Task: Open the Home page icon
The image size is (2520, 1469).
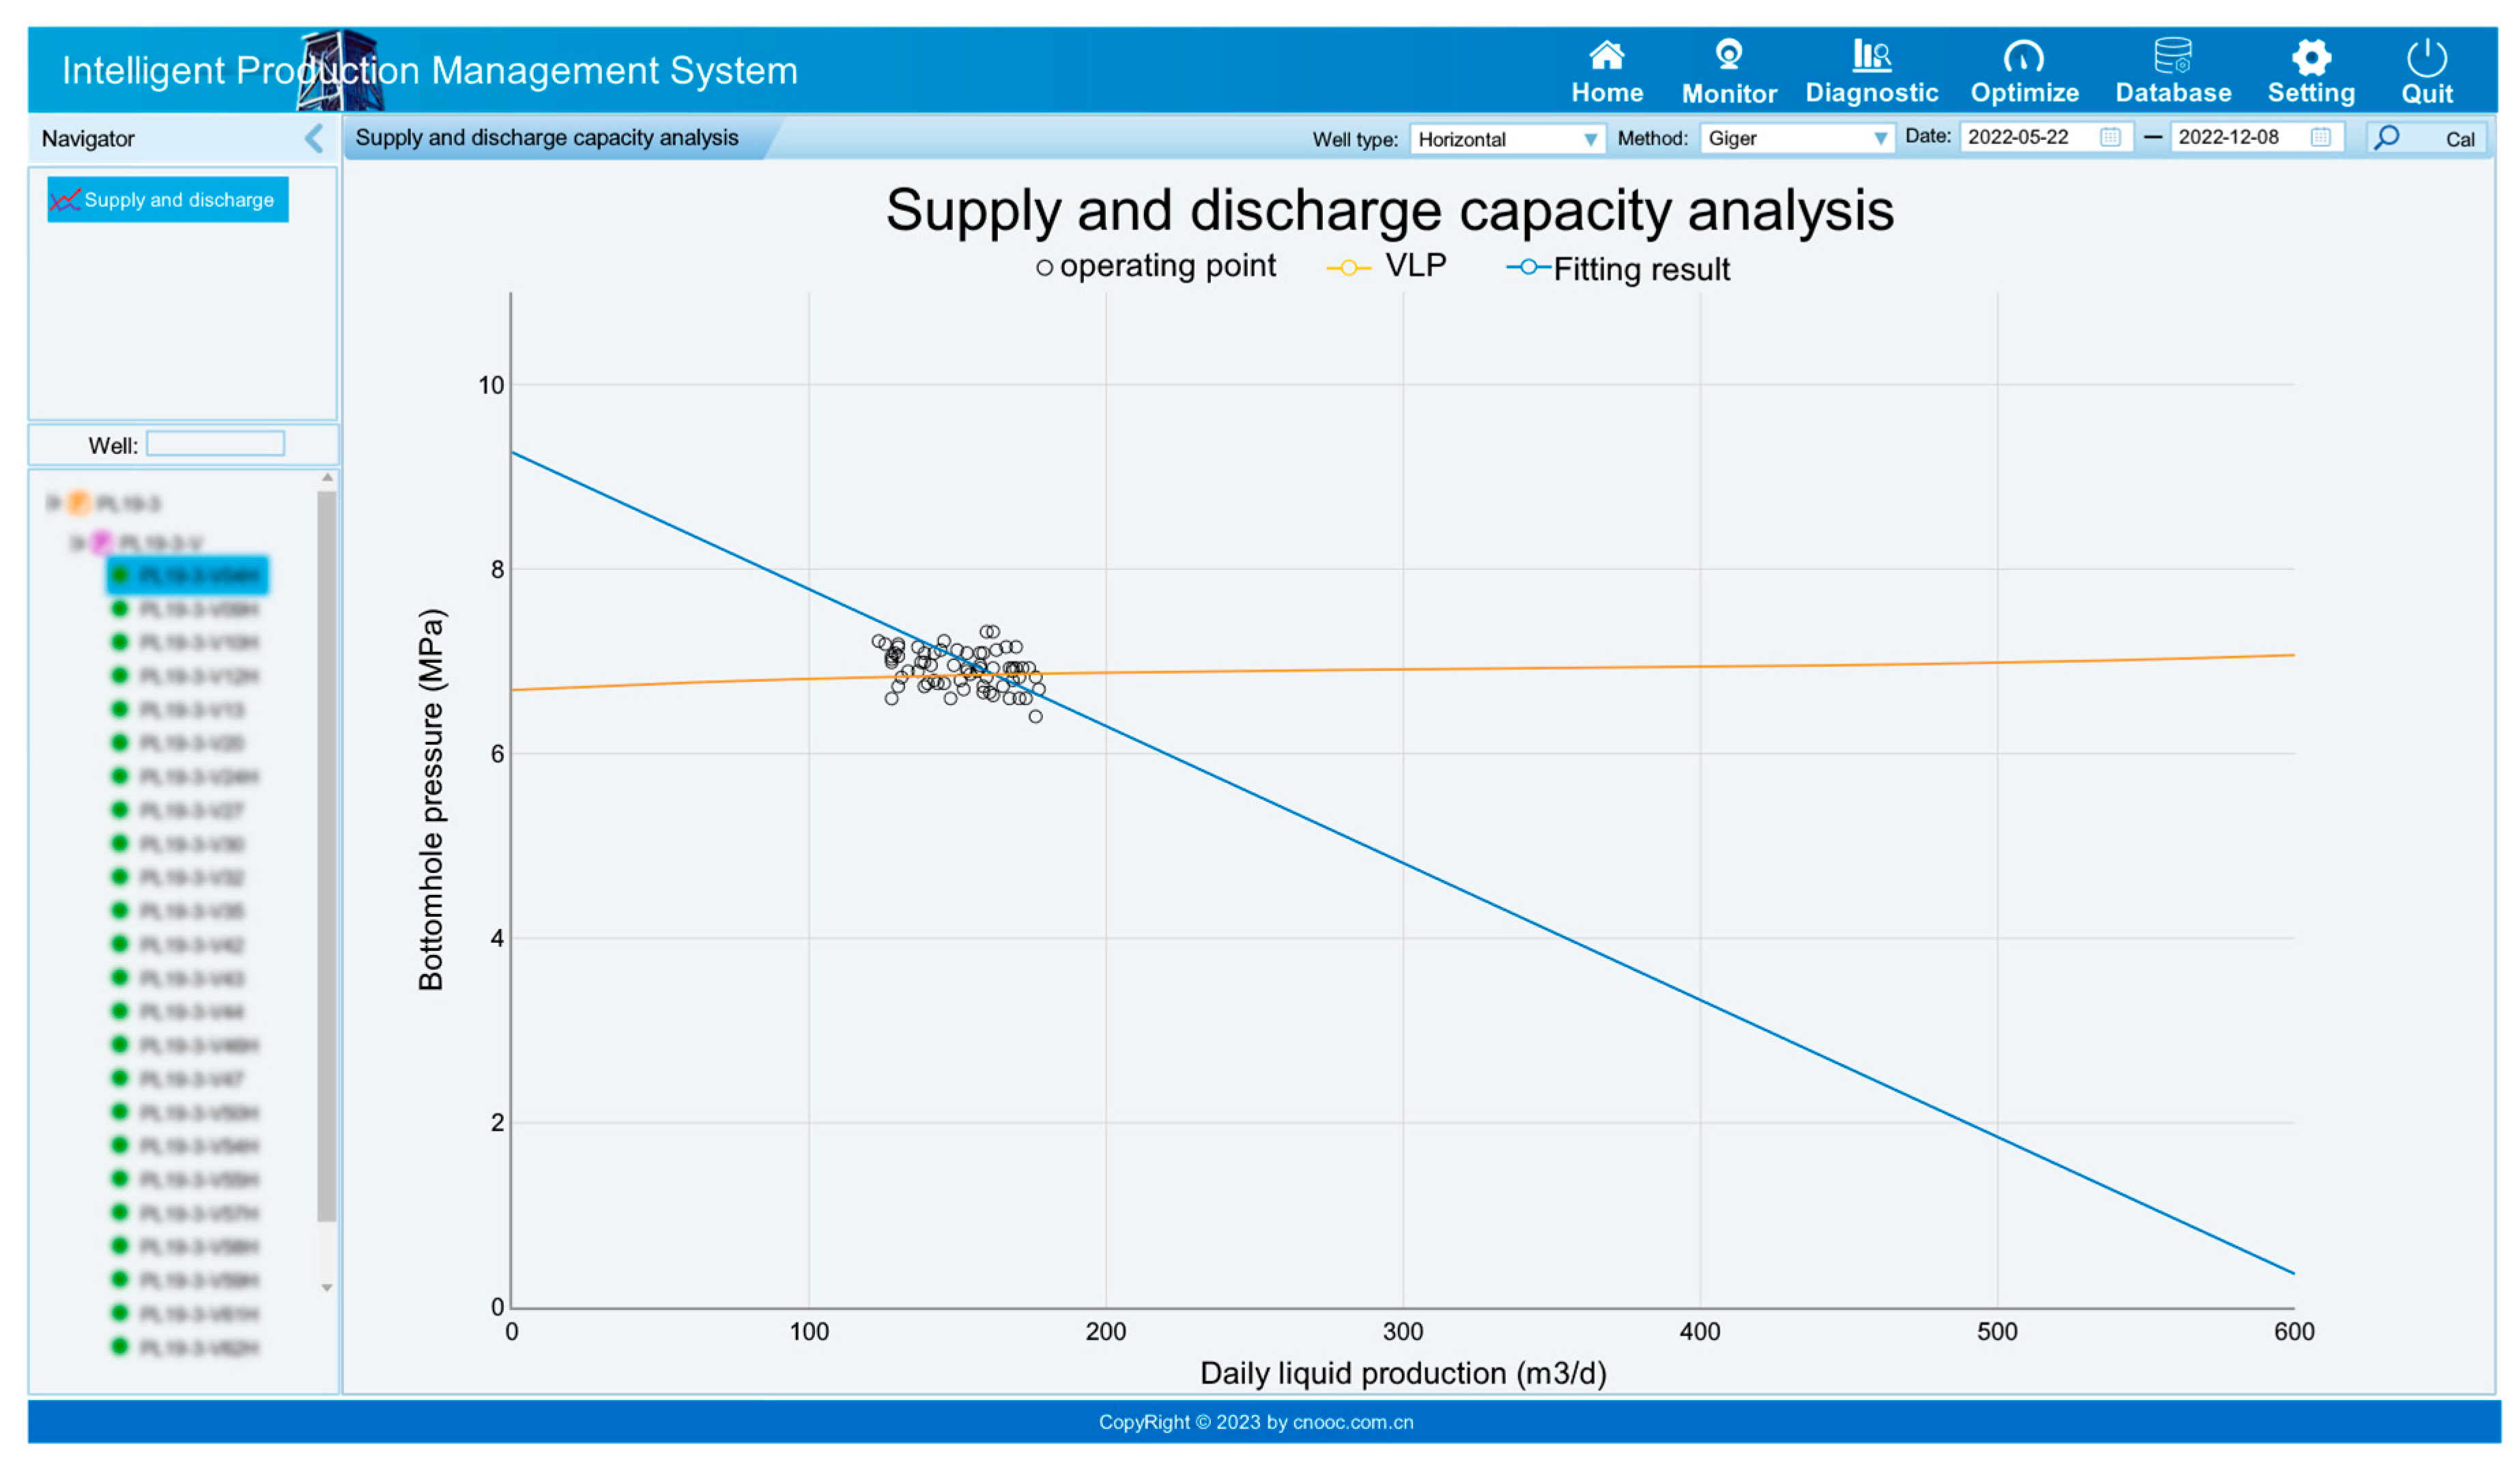Action: [1607, 57]
